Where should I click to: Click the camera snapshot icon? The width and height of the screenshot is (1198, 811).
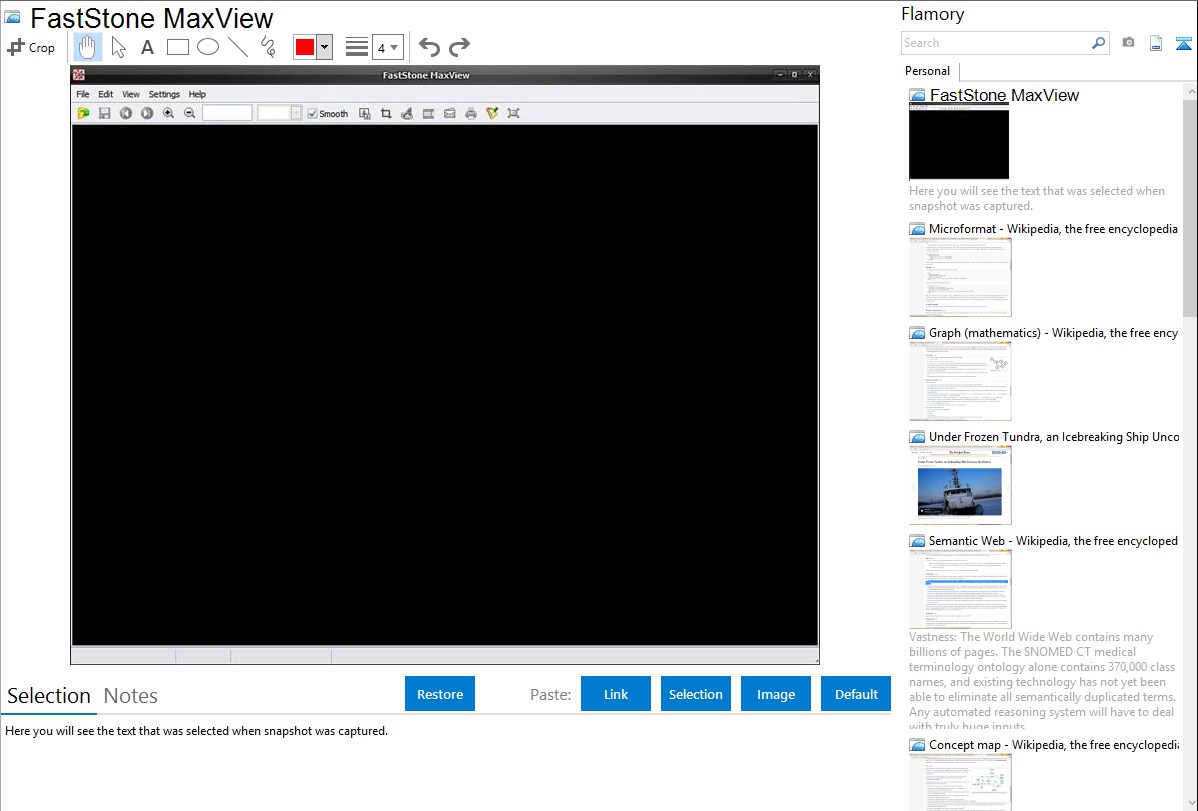click(1128, 43)
